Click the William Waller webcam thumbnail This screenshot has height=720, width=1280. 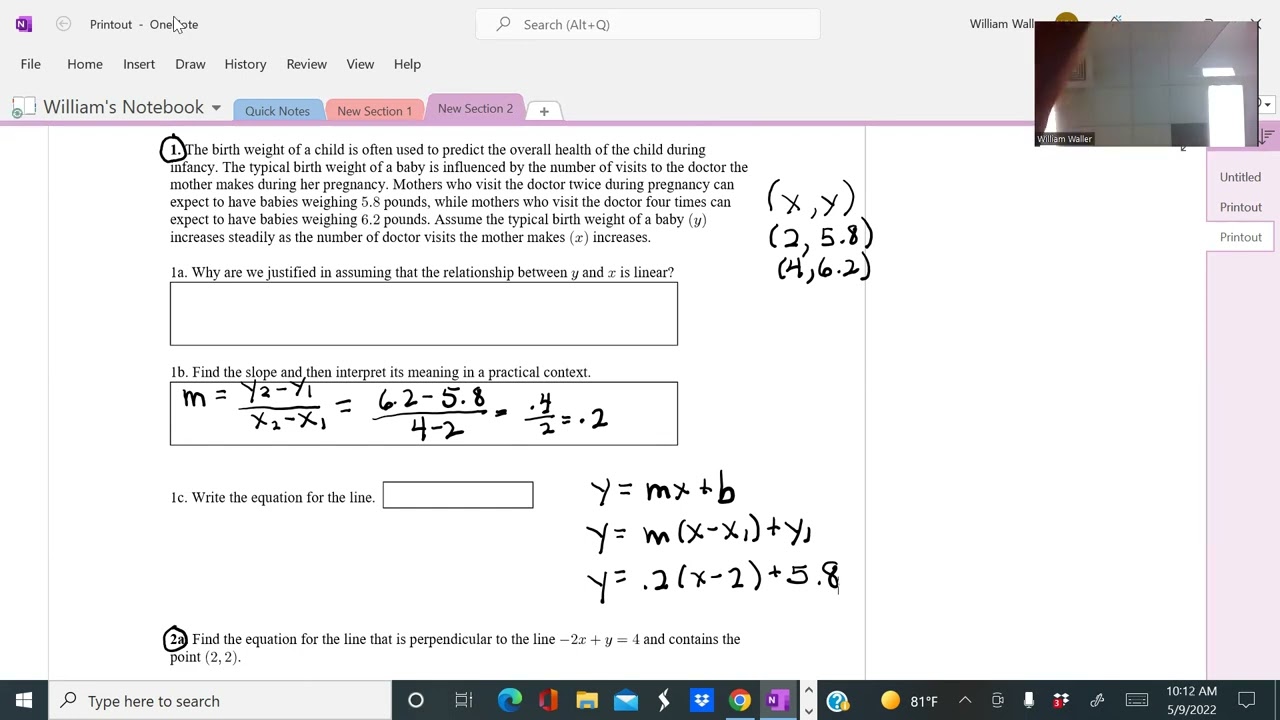coord(1146,84)
